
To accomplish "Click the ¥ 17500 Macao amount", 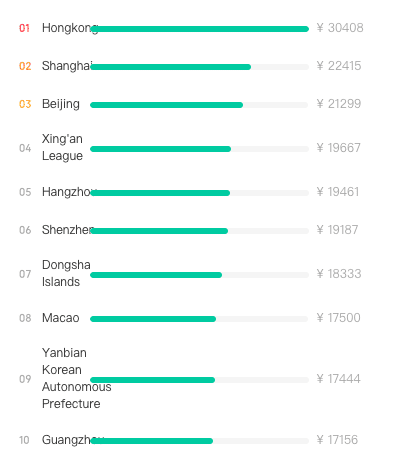I will [338, 318].
